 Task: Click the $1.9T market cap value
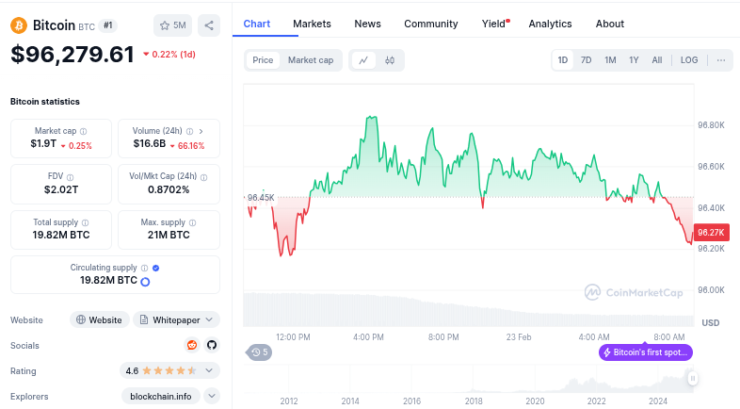click(43, 143)
